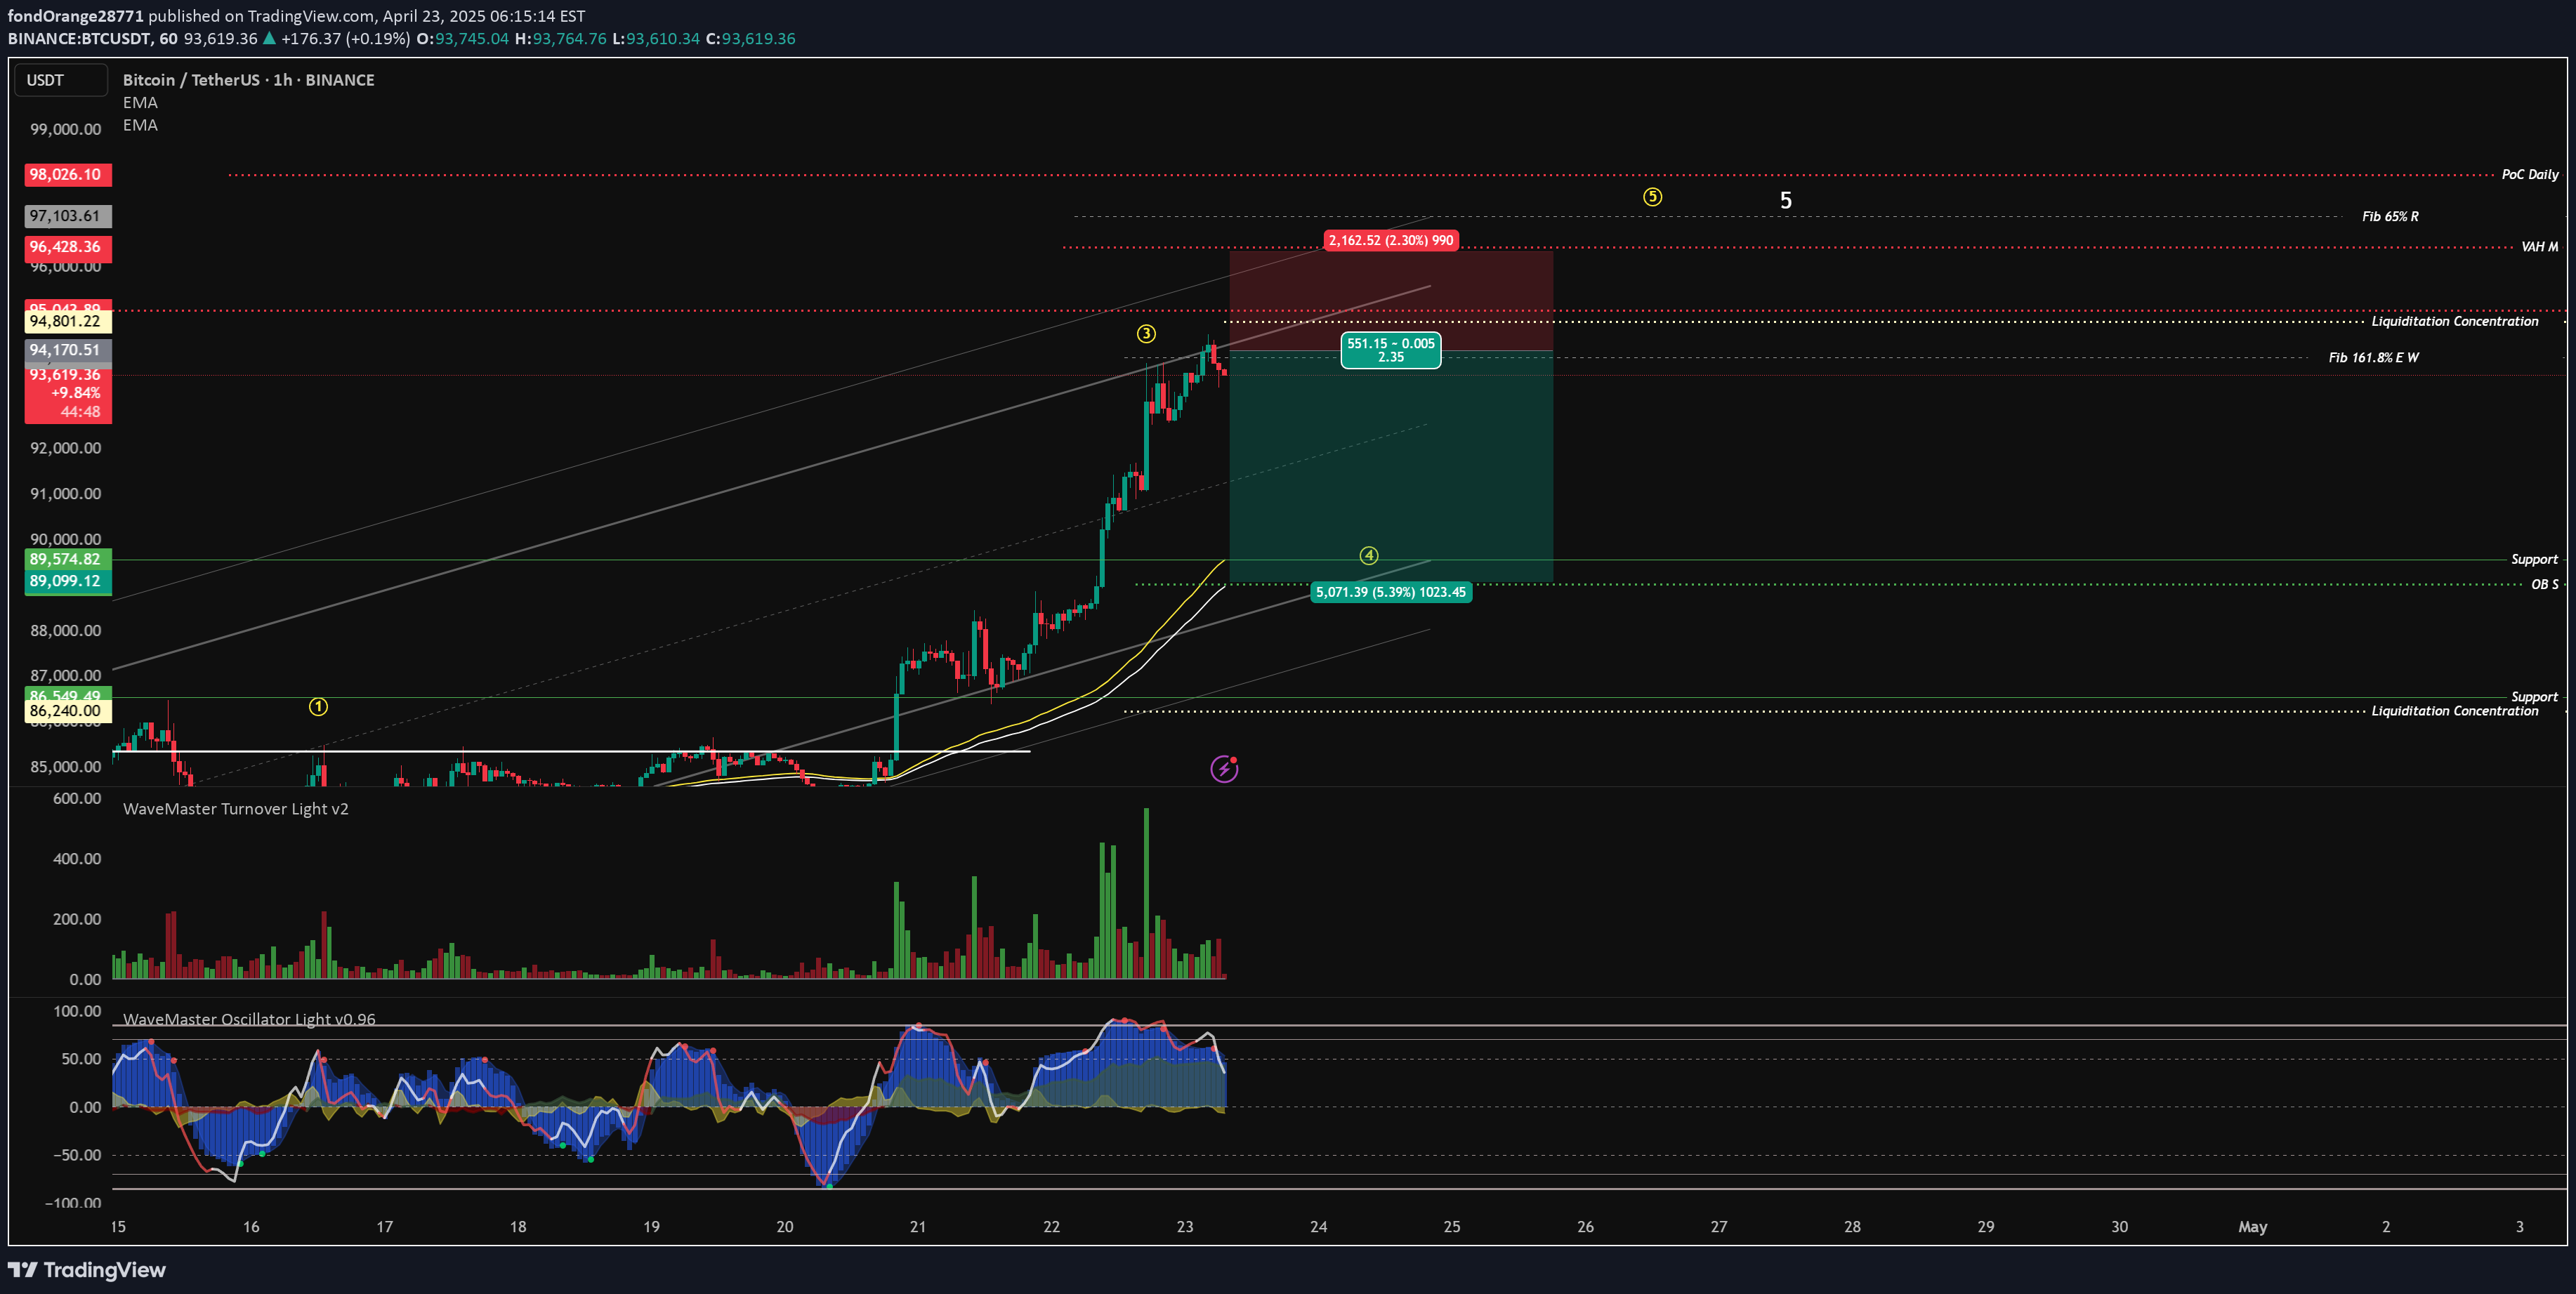Click the 96,428.36 price label
This screenshot has height=1294, width=2576.
(68, 247)
